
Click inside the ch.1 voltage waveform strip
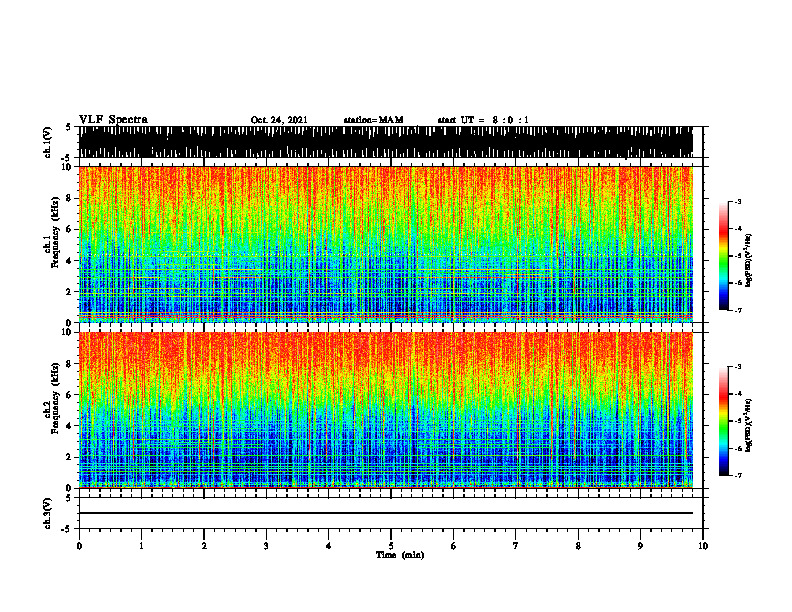click(x=386, y=142)
